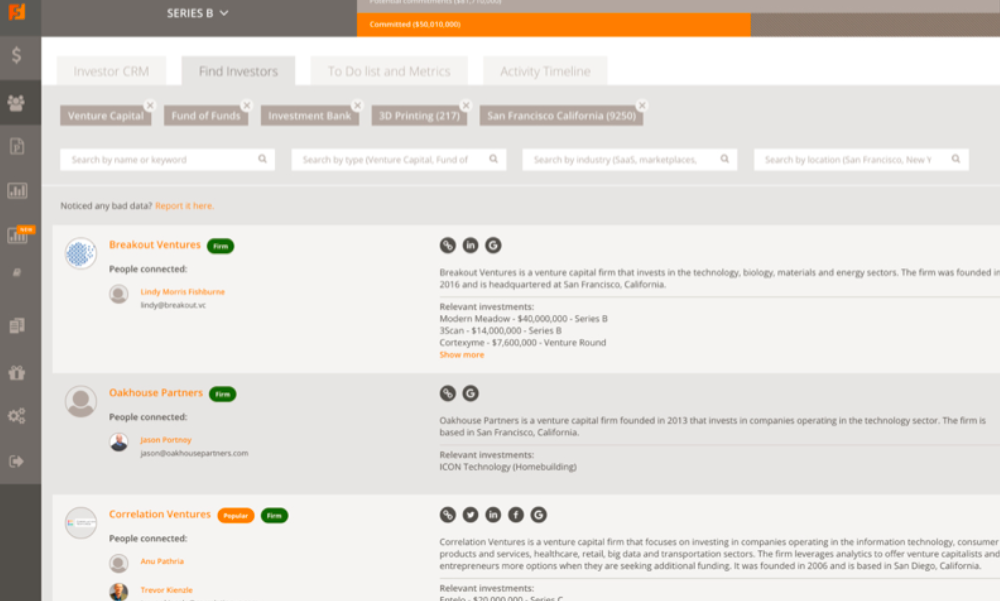
Task: Open Lindy Morris Fishburne's profile link
Action: 182,292
